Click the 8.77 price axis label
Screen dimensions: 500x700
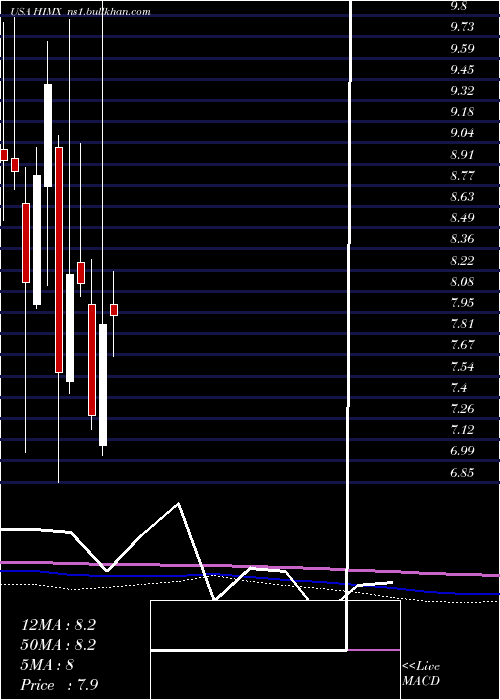[x=462, y=176]
